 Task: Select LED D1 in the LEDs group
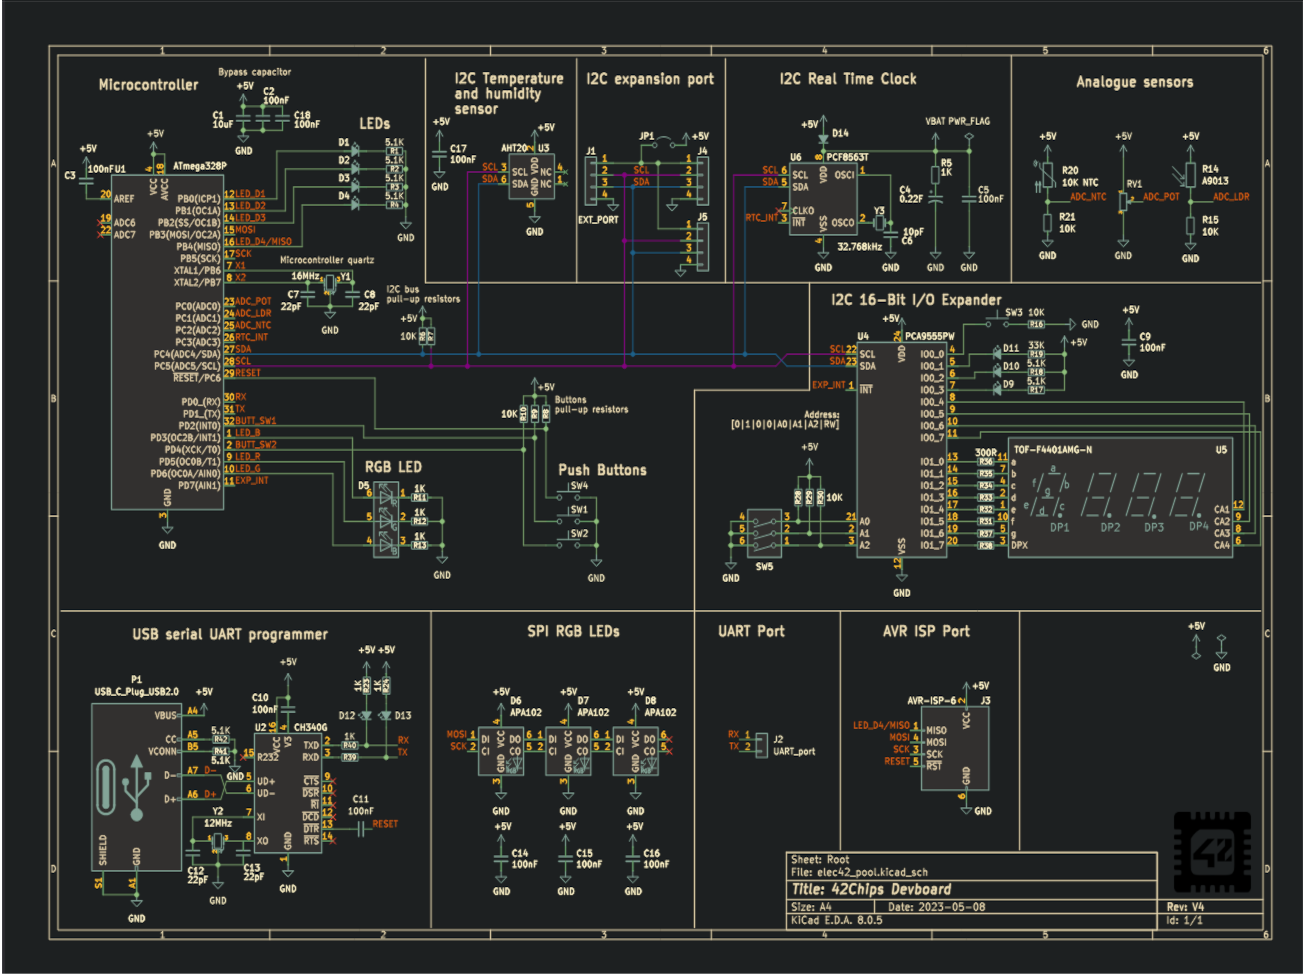[x=355, y=151]
